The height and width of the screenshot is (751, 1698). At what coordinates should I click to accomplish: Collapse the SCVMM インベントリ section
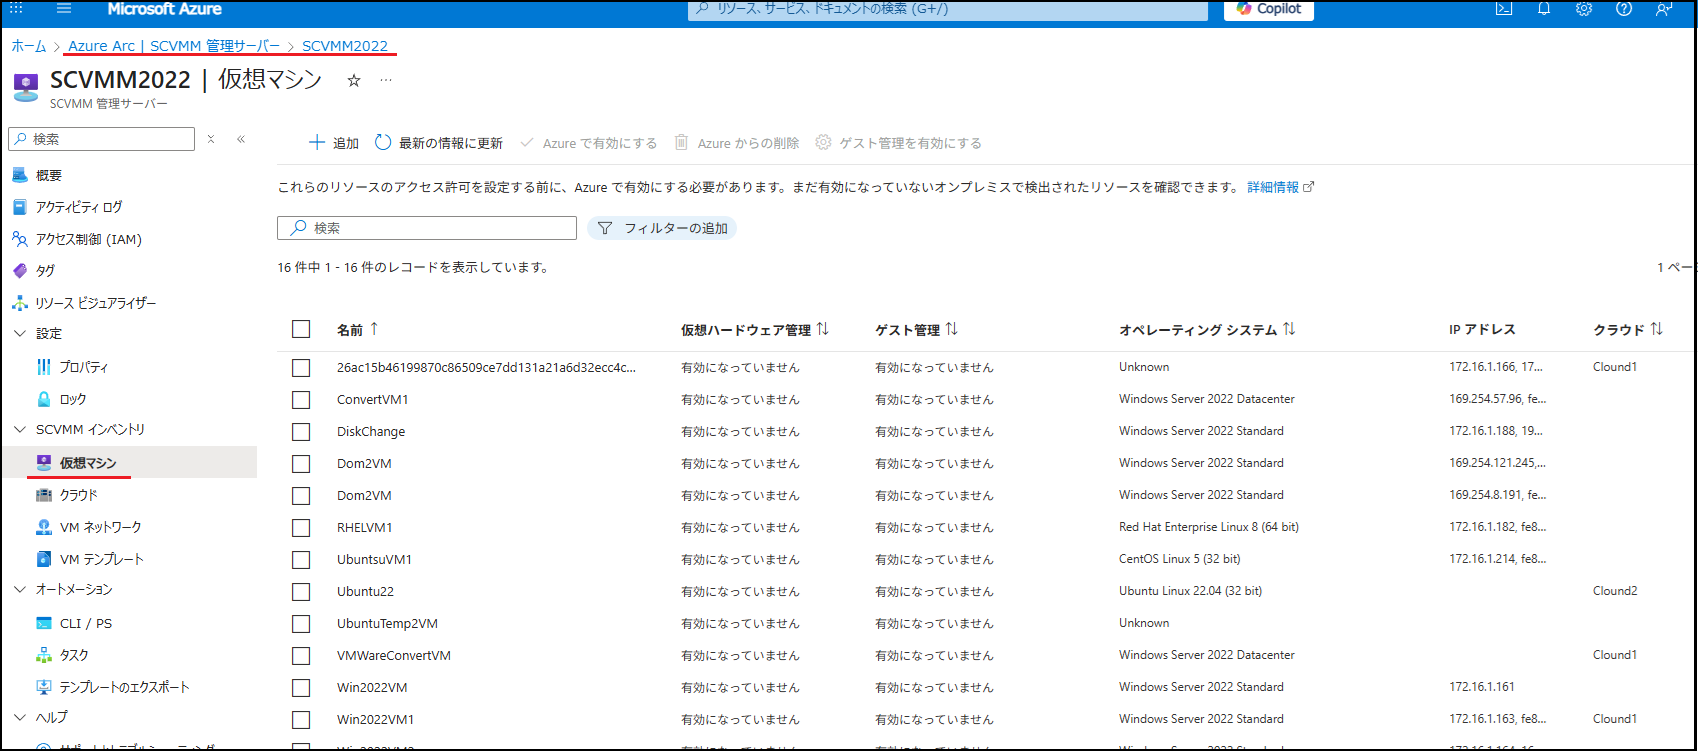20,430
